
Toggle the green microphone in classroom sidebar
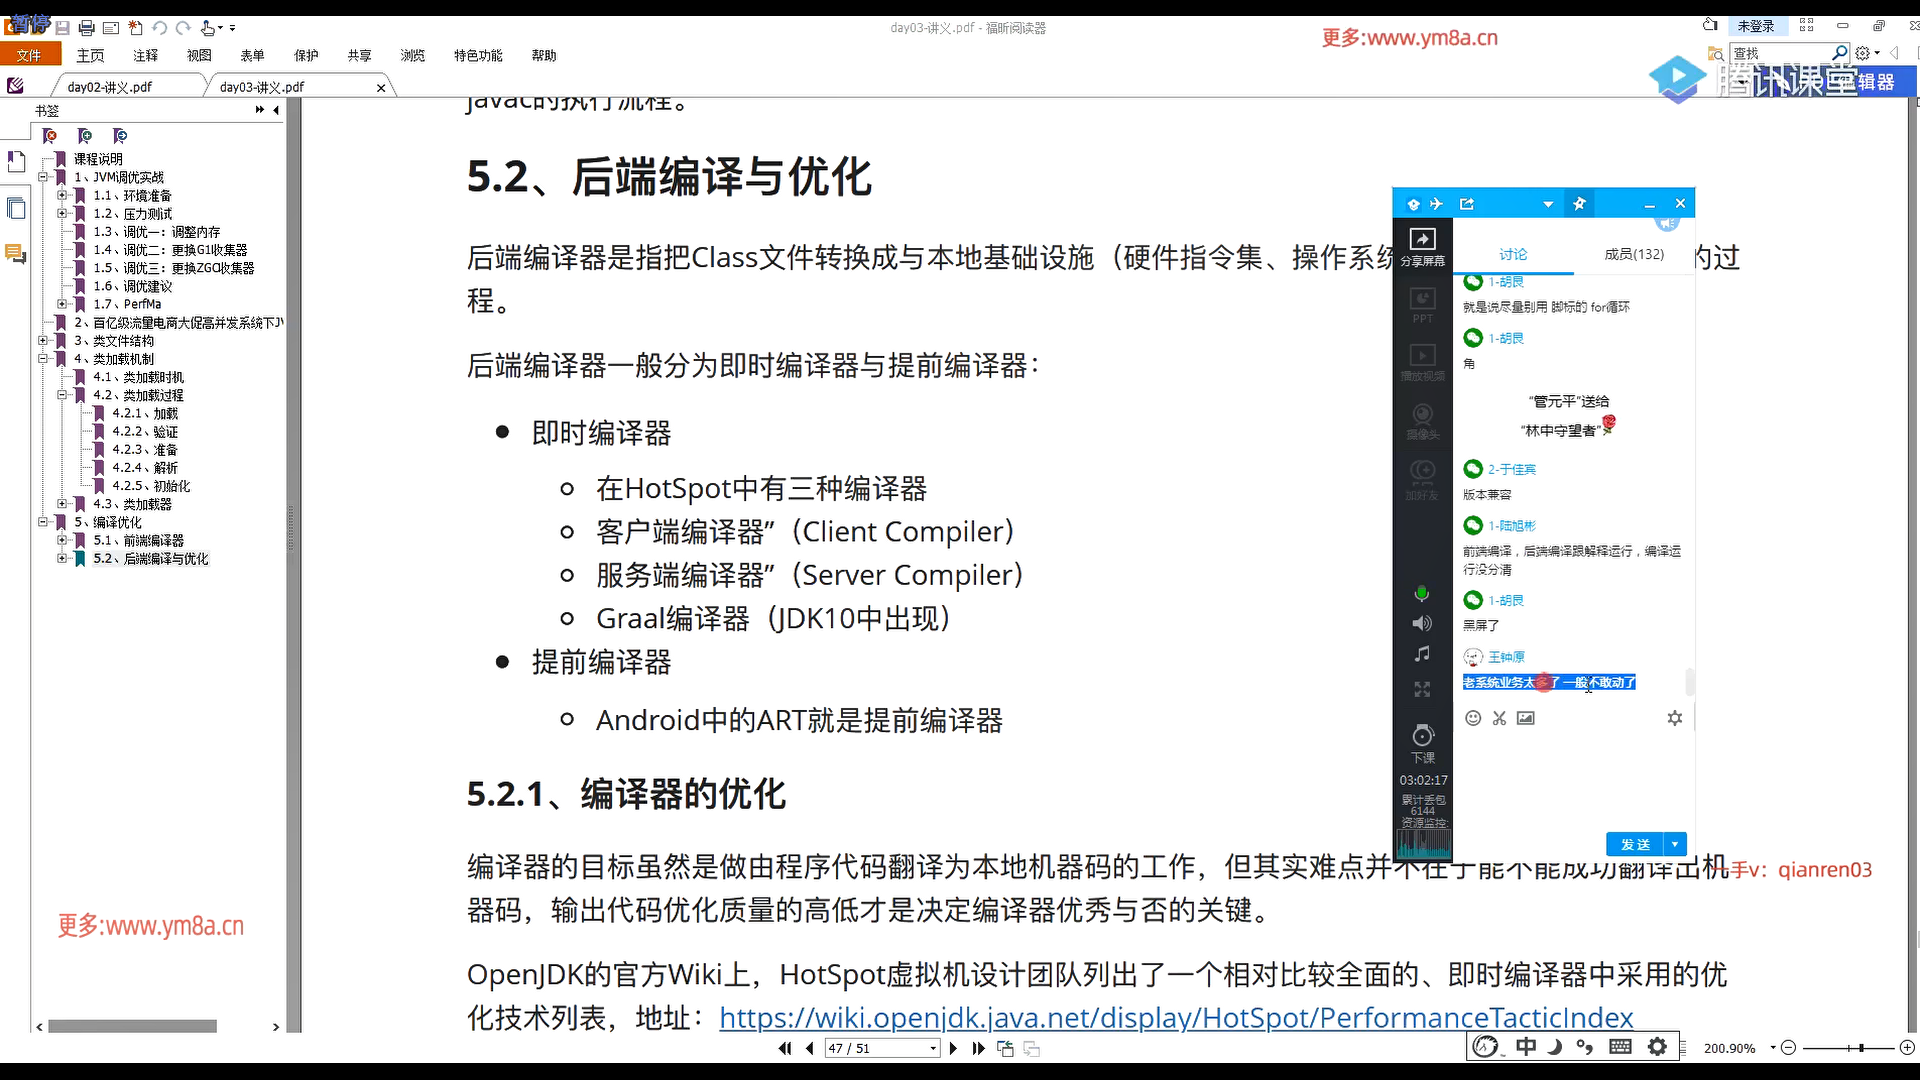tap(1421, 594)
